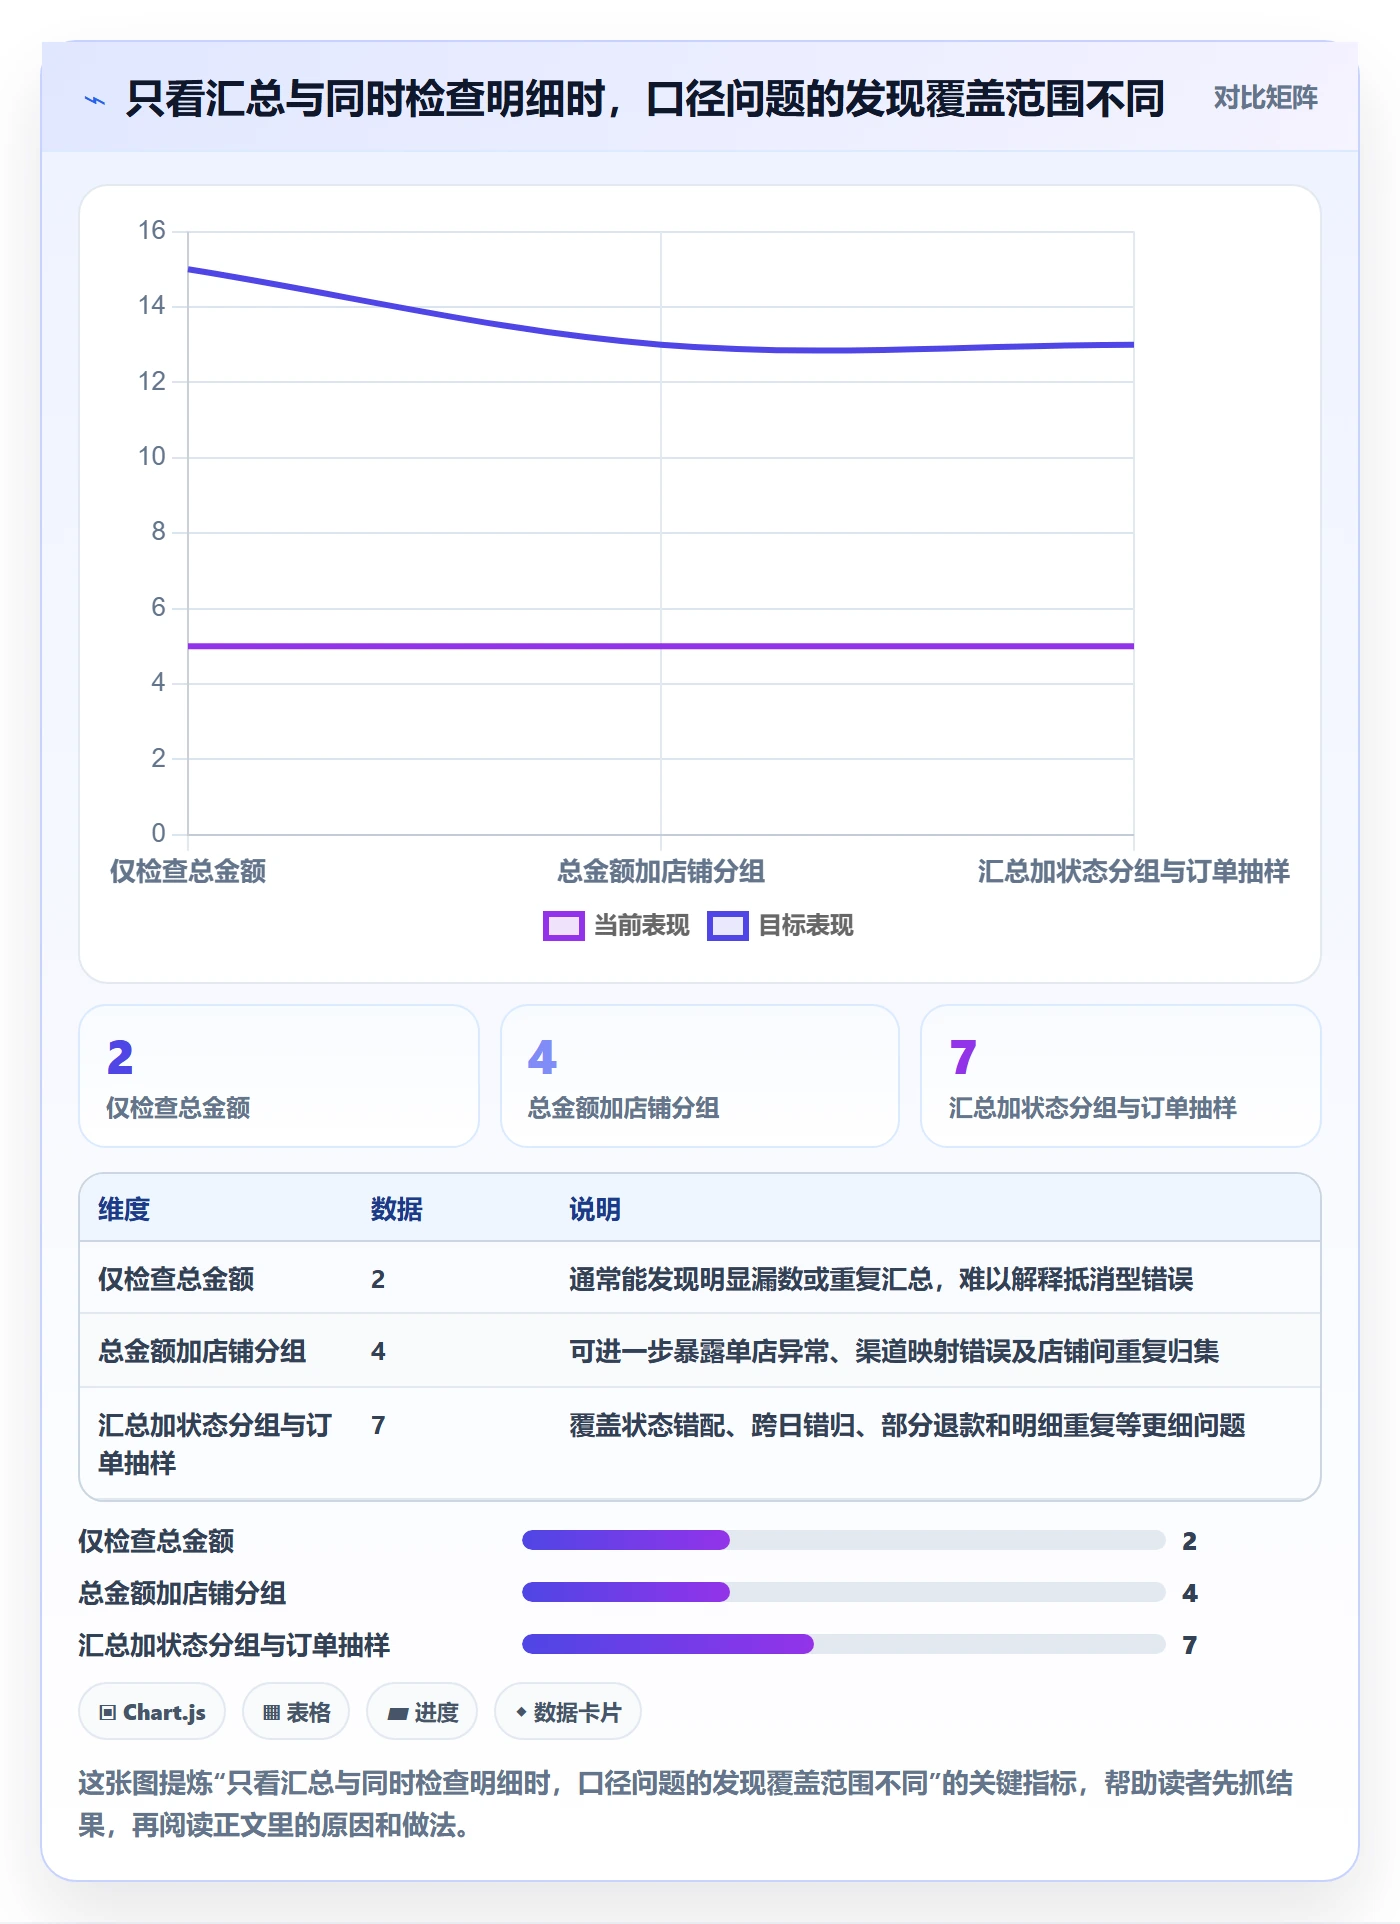Click chart x-axis label 仅检查总金额
Viewport: 1400px width, 1924px height.
click(188, 871)
